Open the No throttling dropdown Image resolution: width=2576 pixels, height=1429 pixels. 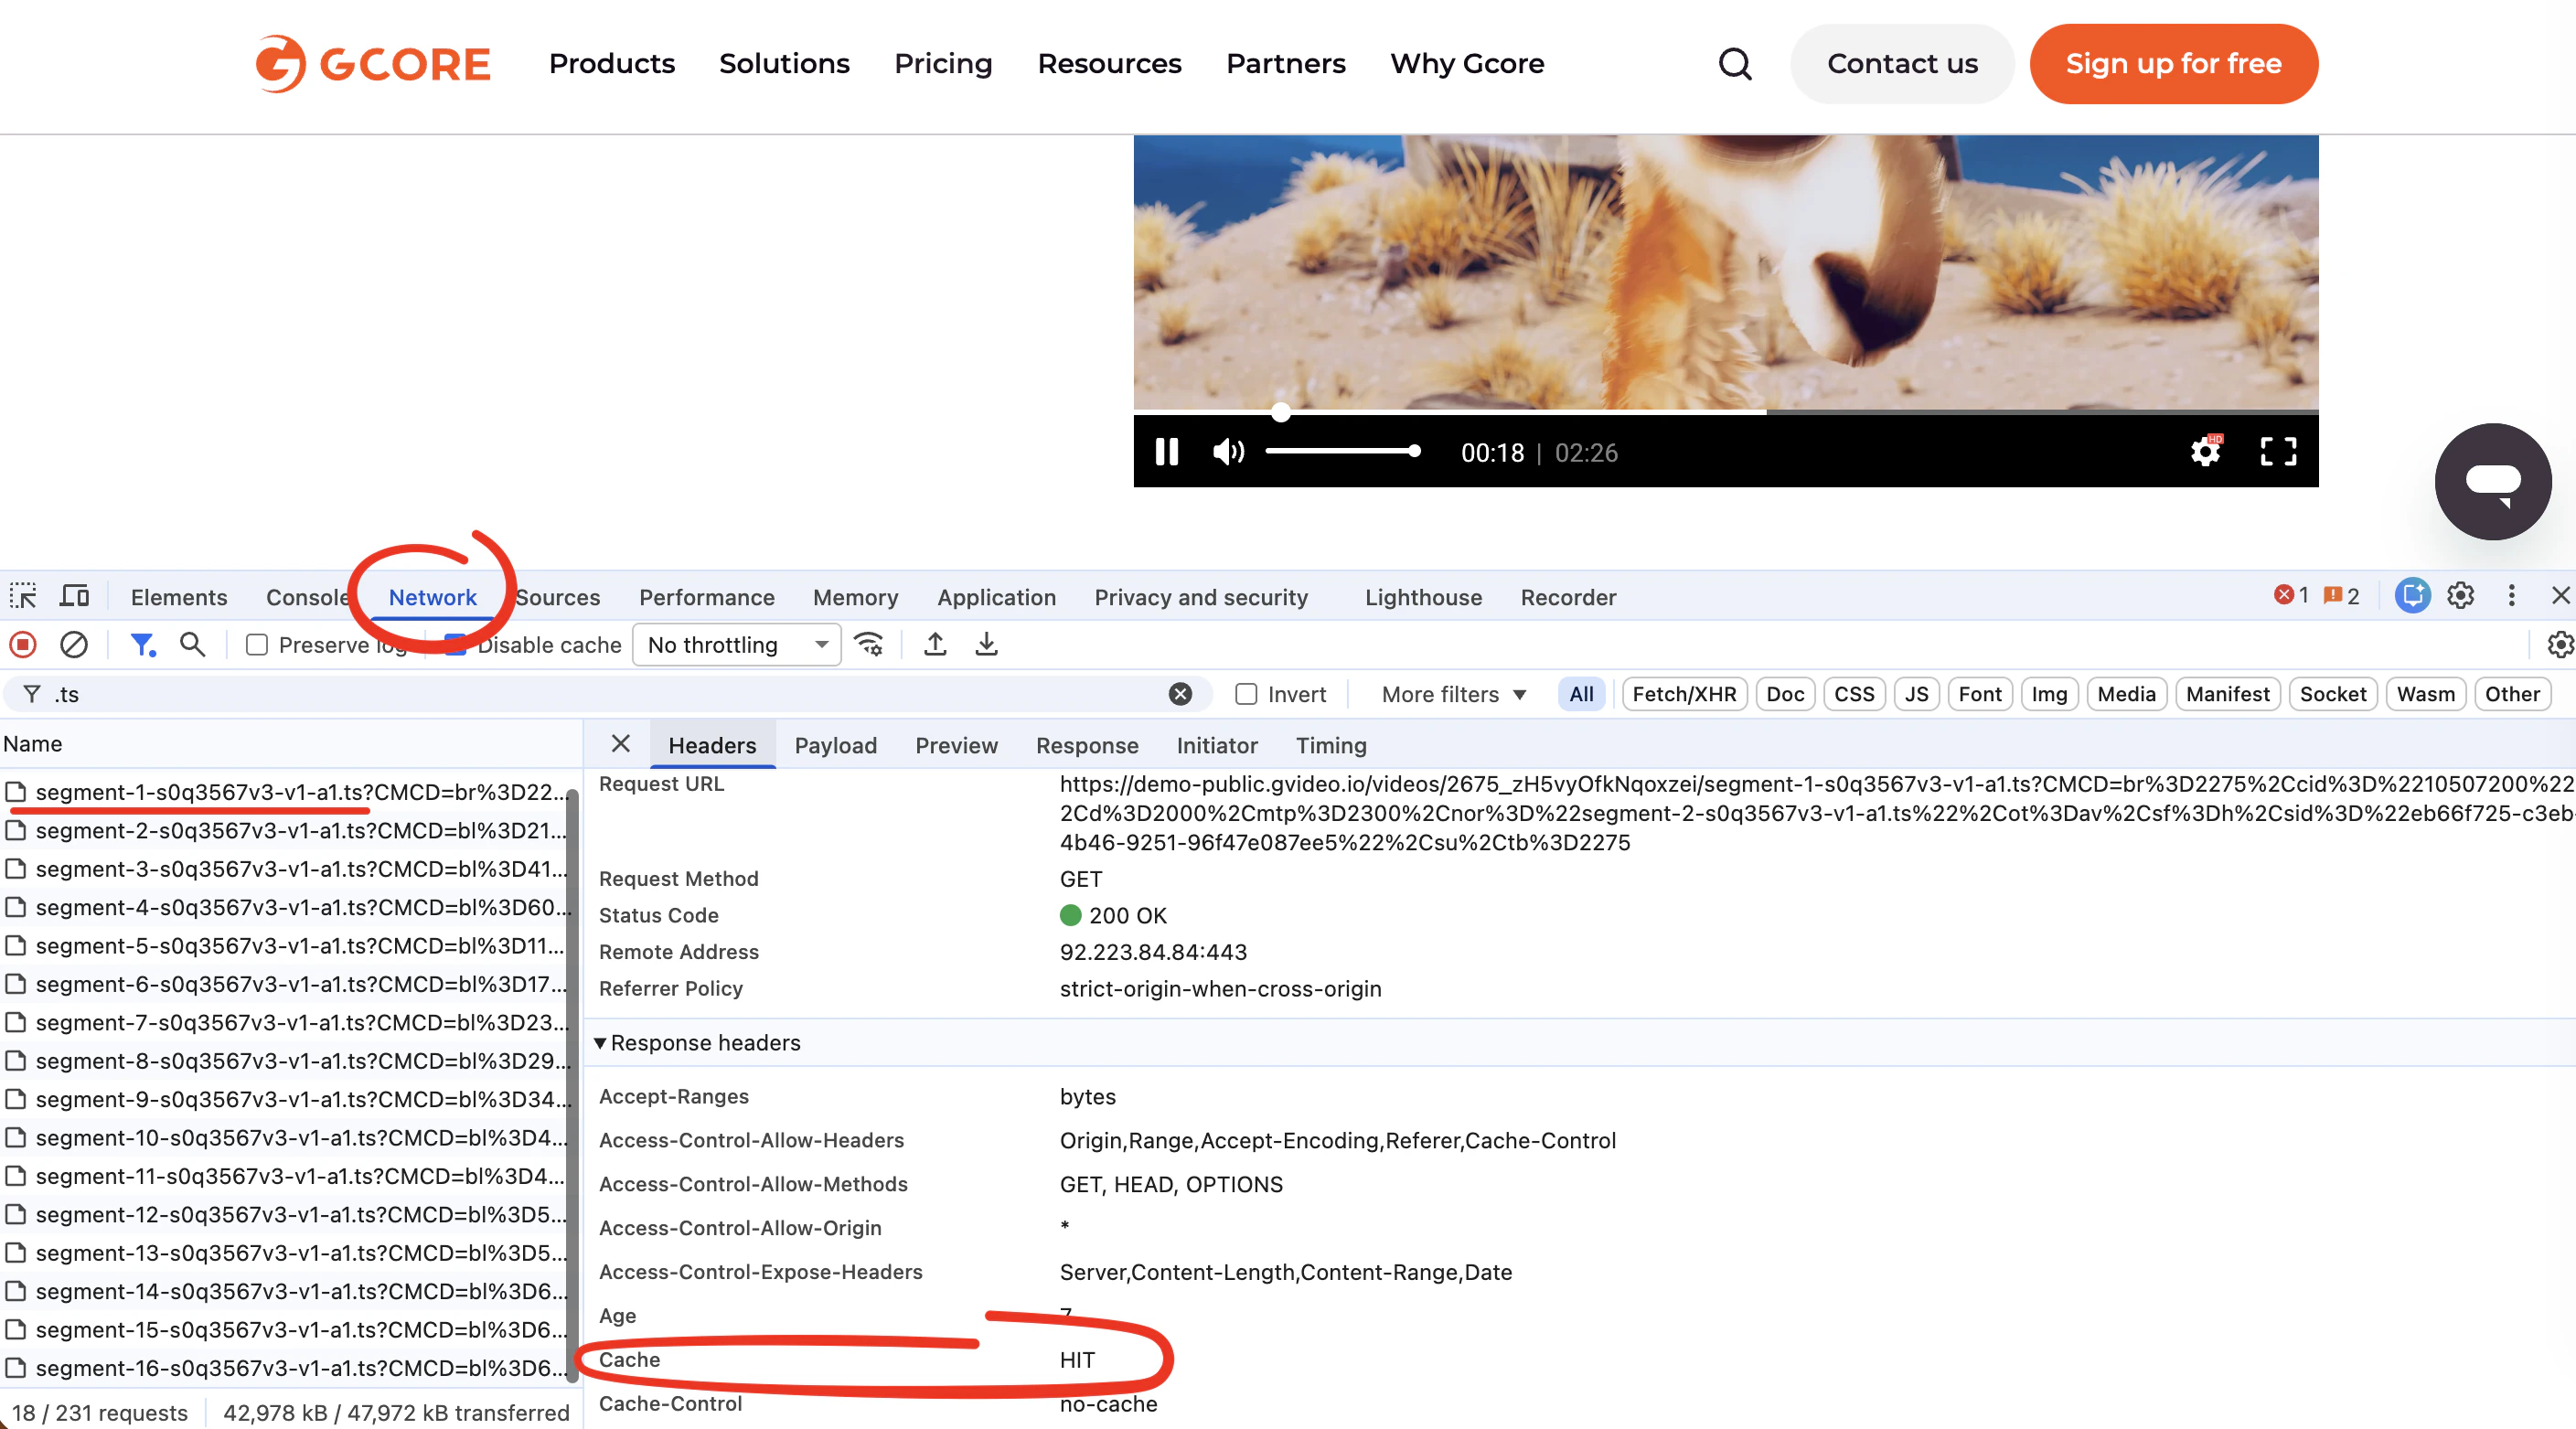736,645
